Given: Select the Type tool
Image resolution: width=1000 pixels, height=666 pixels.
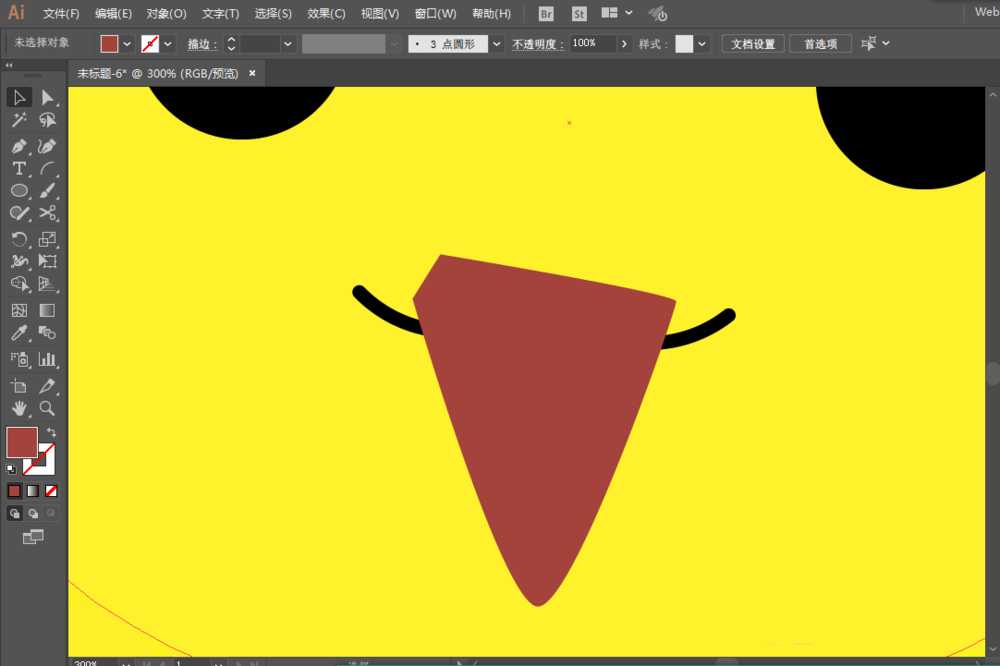Looking at the screenshot, I should 19,169.
